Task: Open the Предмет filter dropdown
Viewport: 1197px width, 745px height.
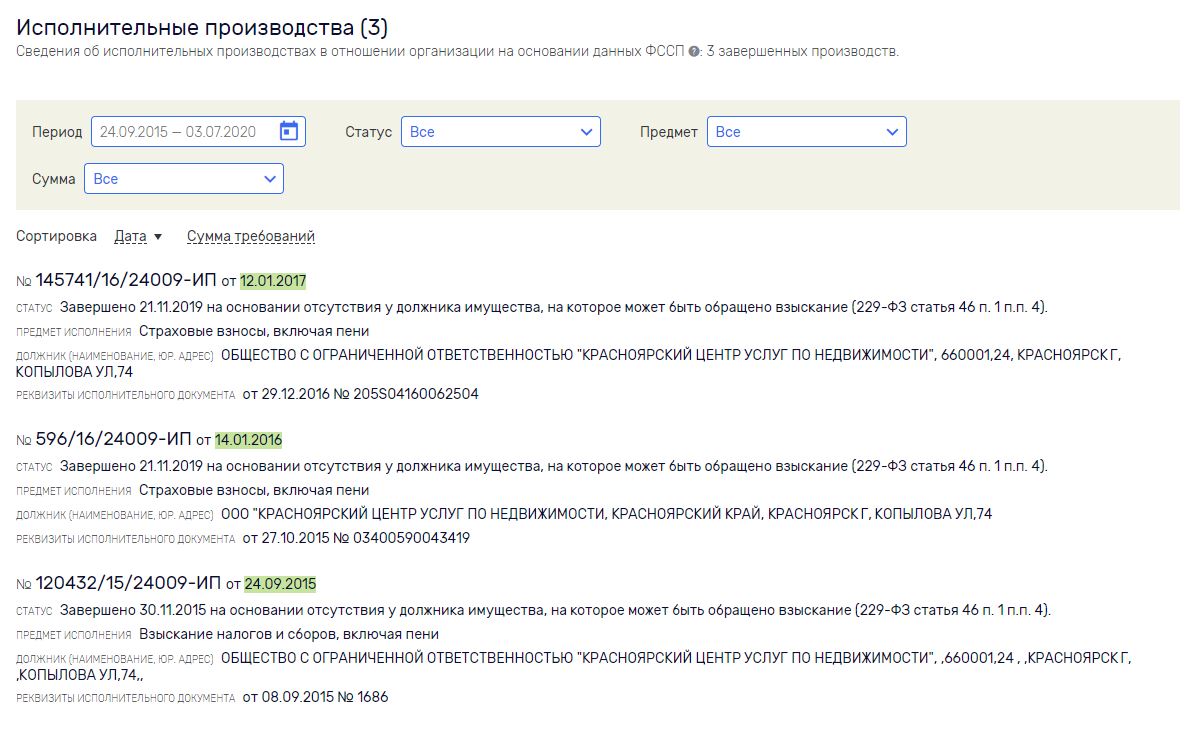Action: coord(806,132)
